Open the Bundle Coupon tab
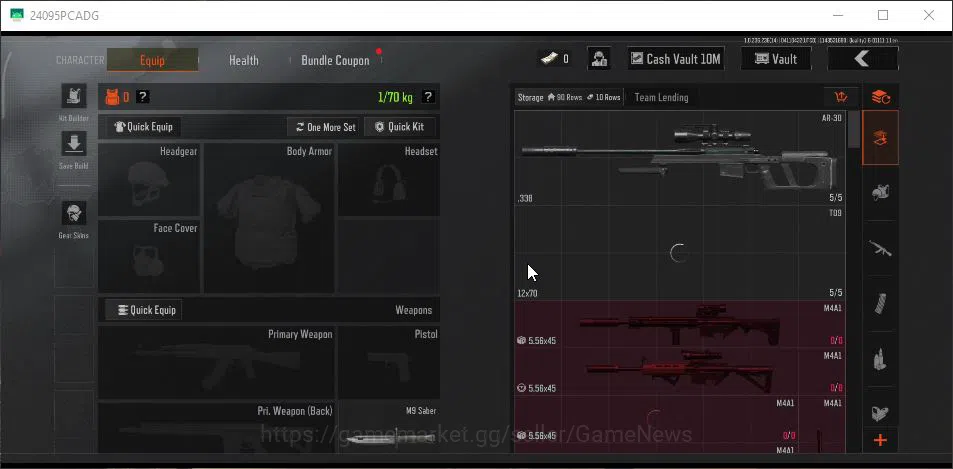The width and height of the screenshot is (953, 469). point(335,60)
